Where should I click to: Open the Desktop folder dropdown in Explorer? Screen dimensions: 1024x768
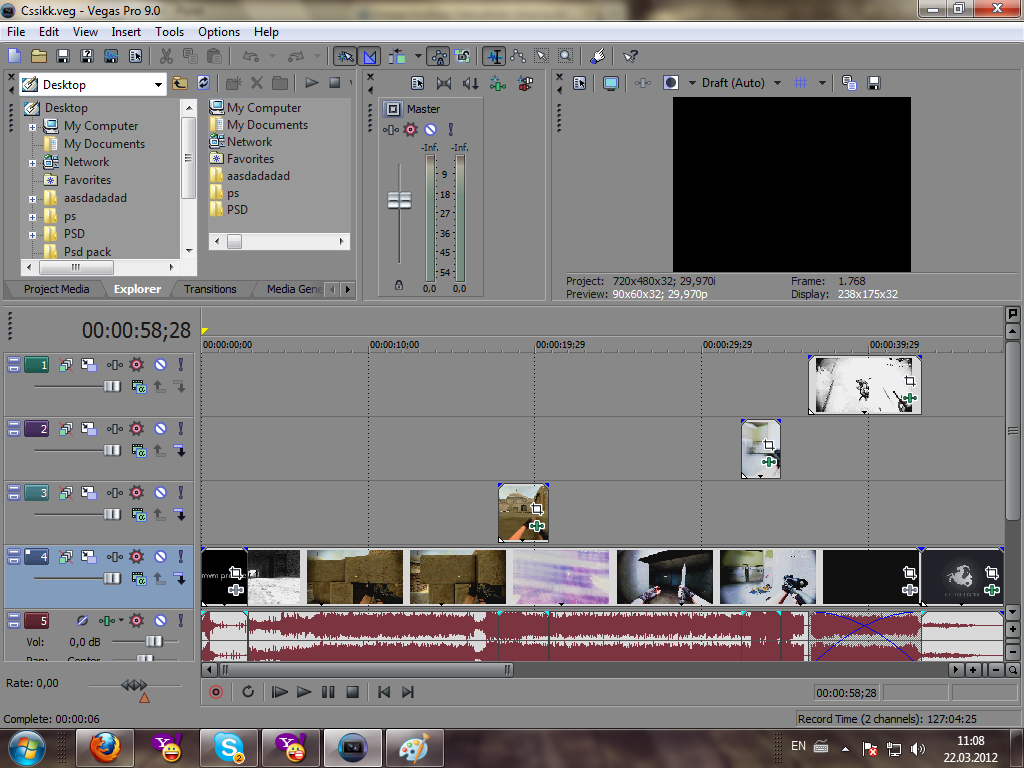click(157, 85)
